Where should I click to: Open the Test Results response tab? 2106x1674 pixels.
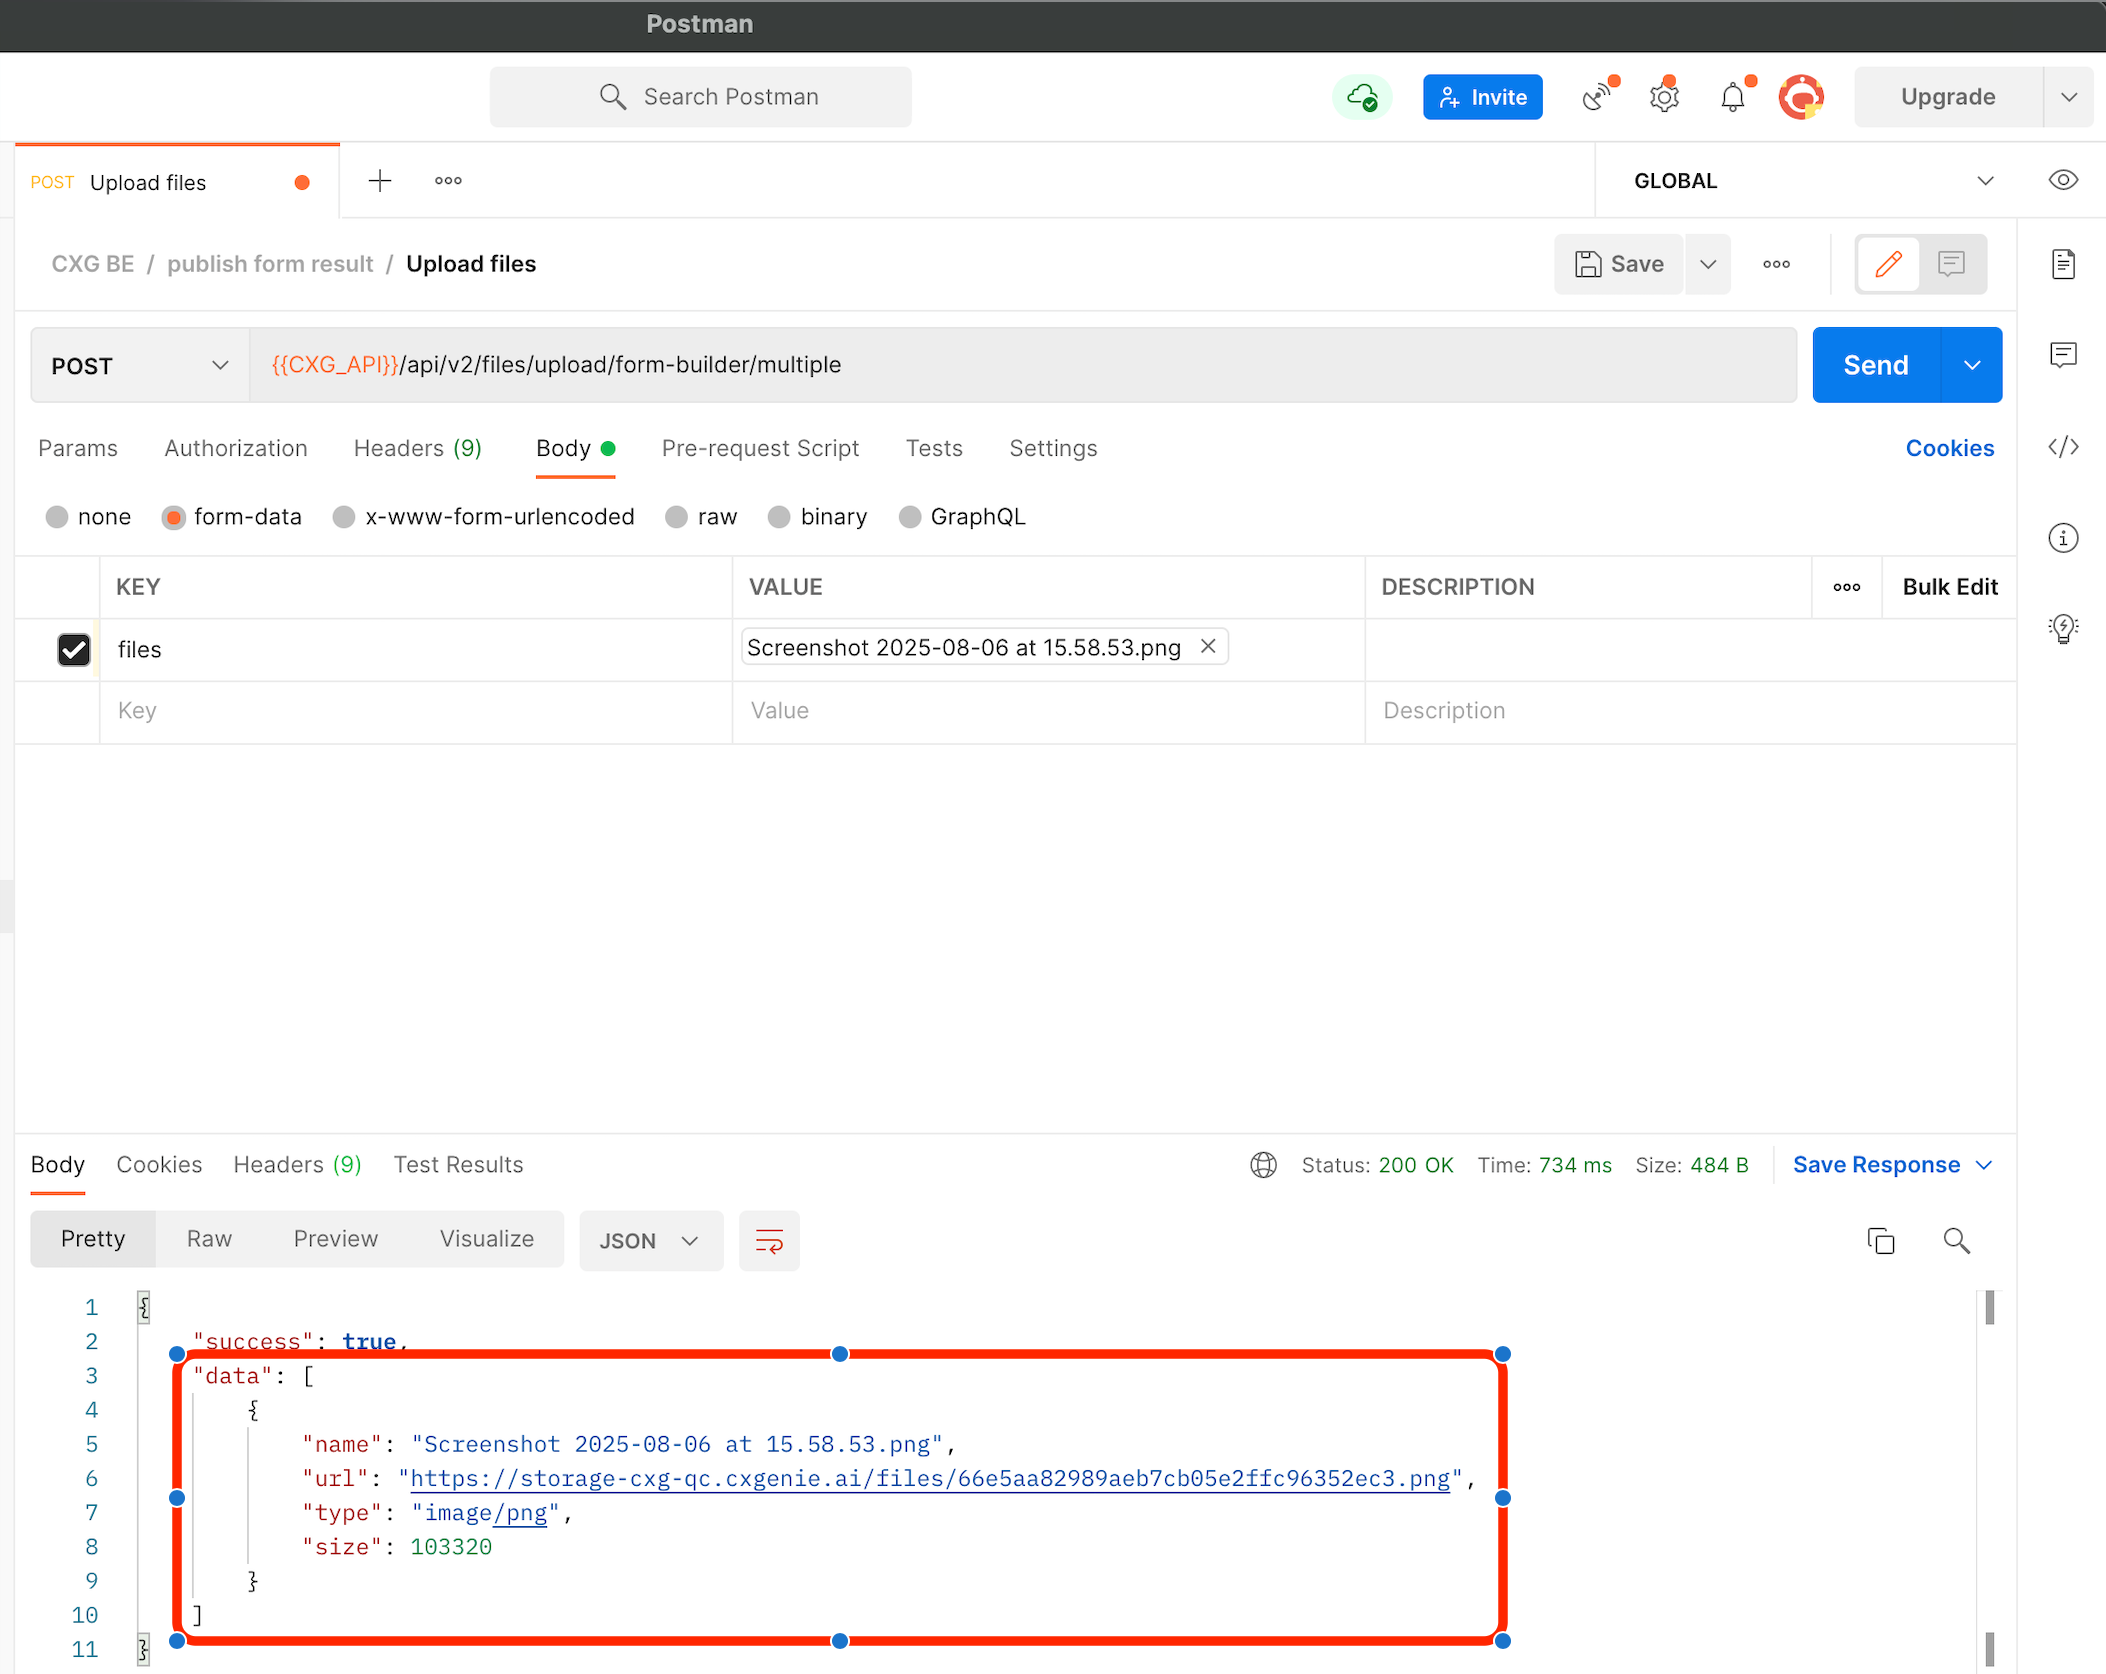(x=458, y=1165)
